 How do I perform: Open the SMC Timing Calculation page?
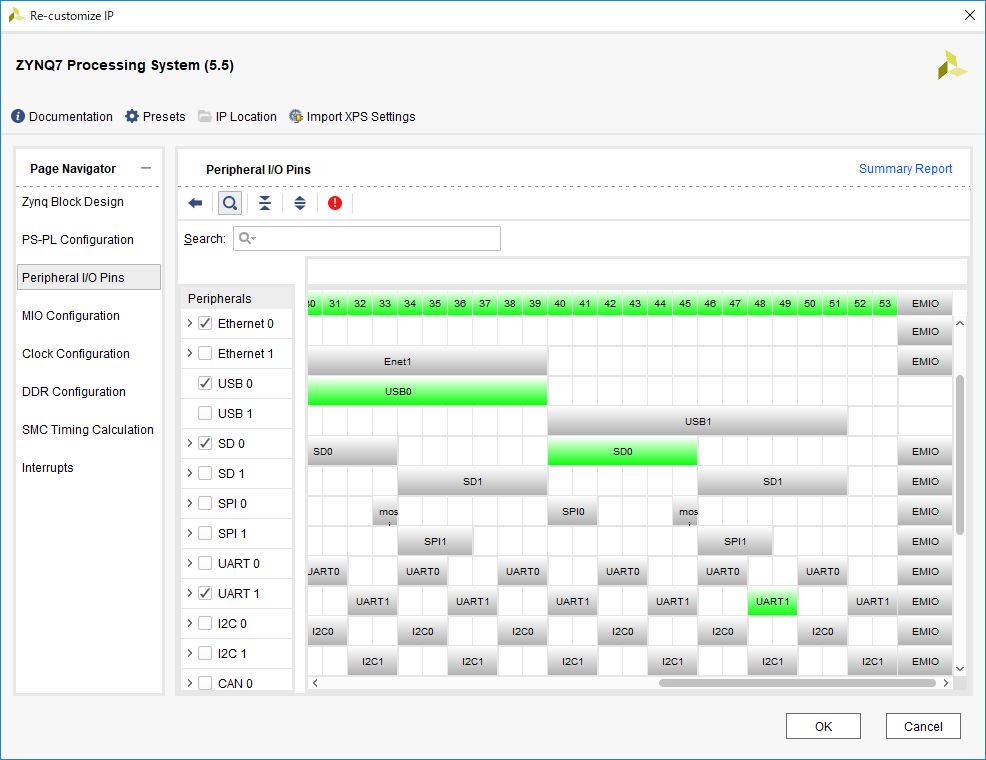(87, 429)
